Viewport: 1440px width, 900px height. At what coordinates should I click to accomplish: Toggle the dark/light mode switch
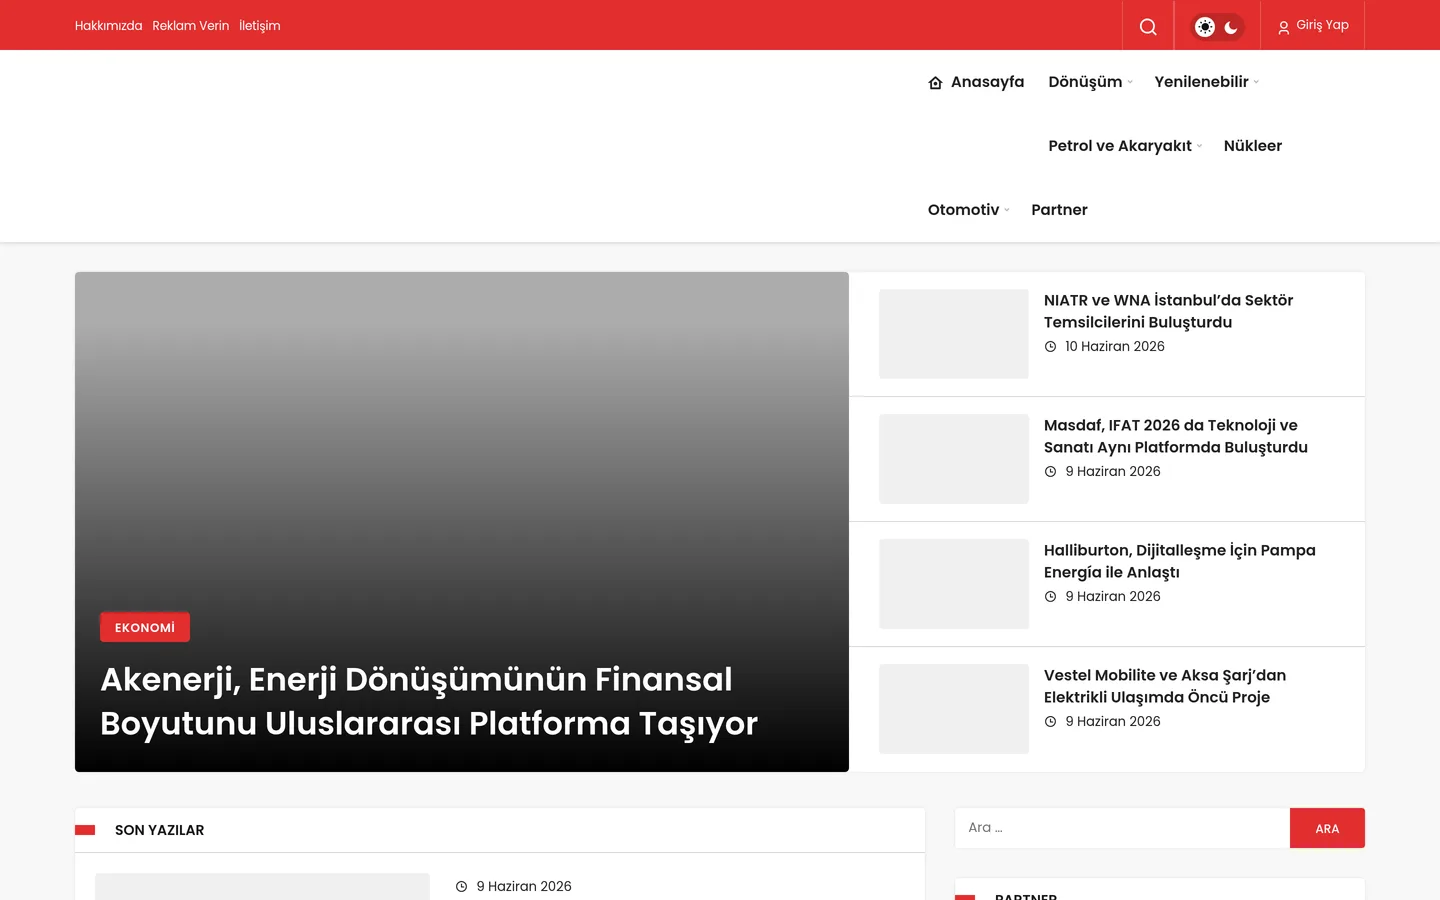click(1218, 27)
